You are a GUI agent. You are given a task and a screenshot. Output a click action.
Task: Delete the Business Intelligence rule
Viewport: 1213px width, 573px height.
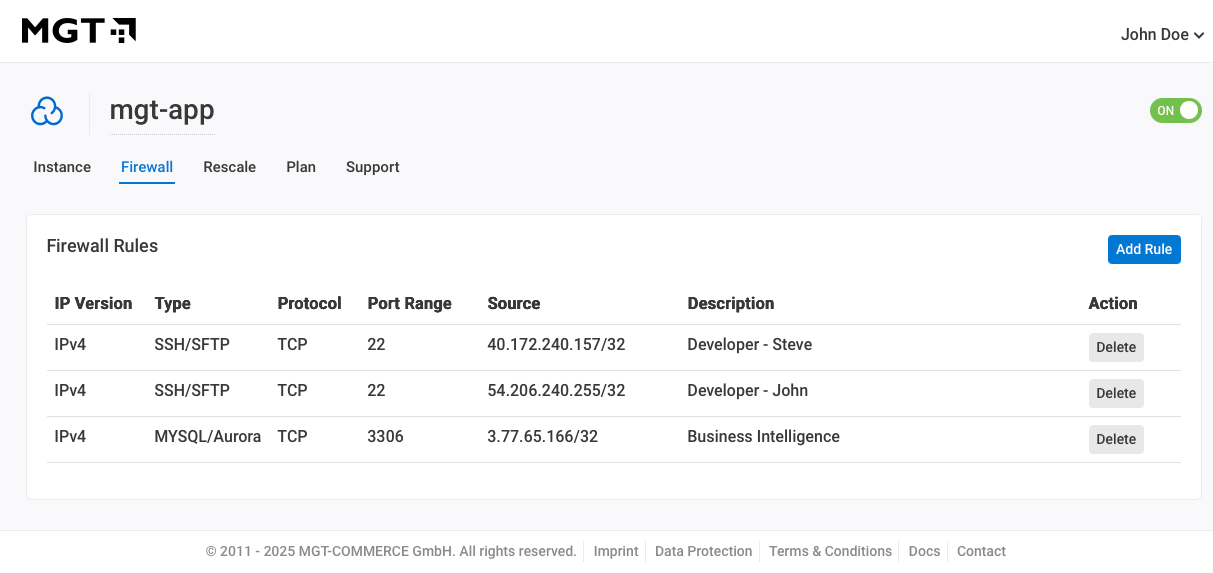coord(1116,439)
